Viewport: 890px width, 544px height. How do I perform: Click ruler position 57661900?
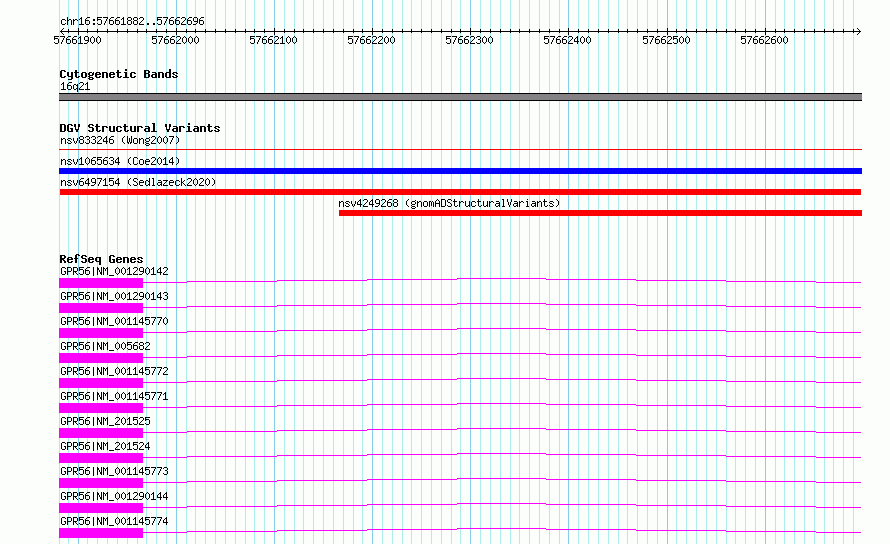(x=77, y=40)
